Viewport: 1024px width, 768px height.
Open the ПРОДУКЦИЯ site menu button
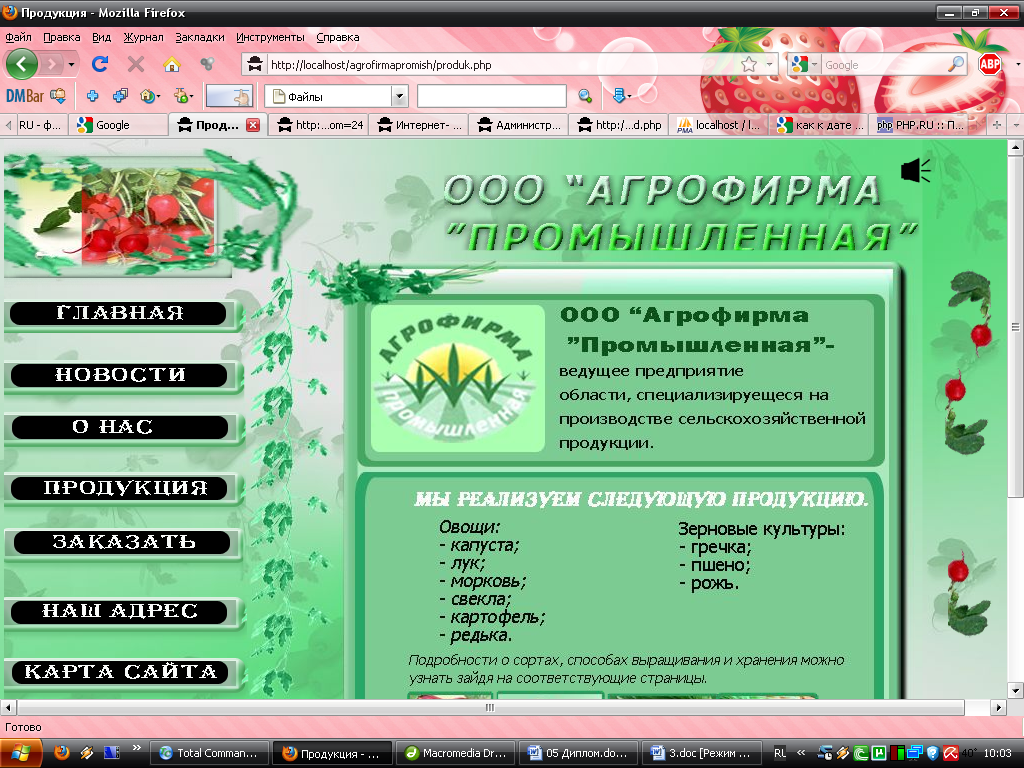(x=119, y=488)
